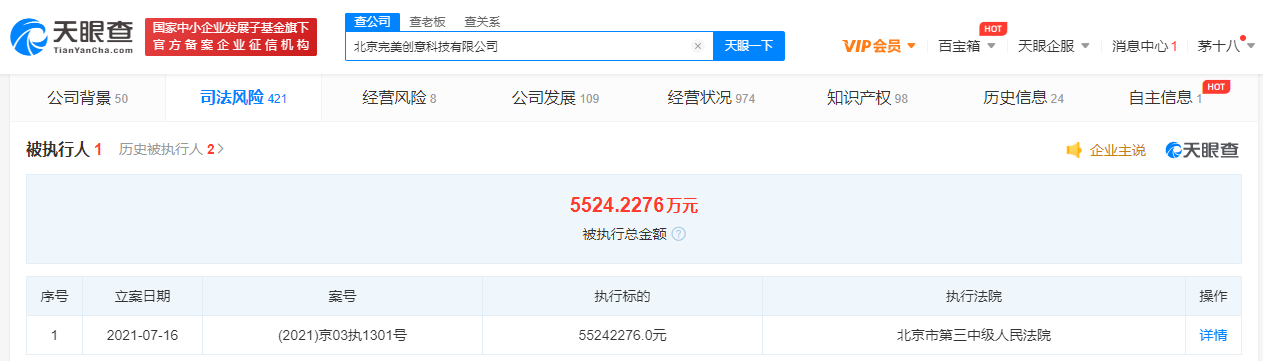Open the TianYanCha logo homepage
The width and height of the screenshot is (1263, 361).
coord(72,37)
